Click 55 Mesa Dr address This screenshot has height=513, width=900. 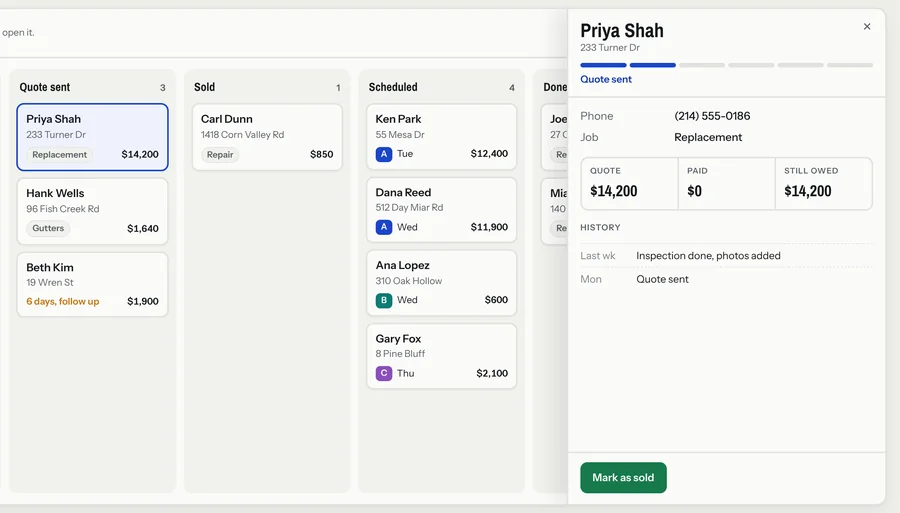point(400,135)
